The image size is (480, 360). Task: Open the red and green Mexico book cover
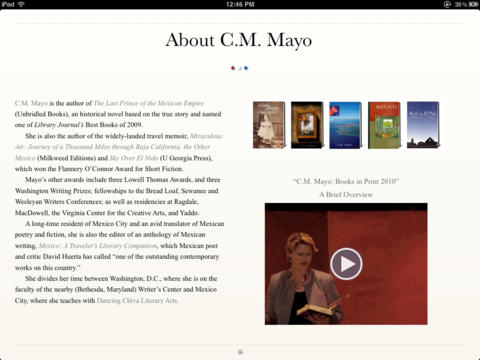tap(384, 125)
